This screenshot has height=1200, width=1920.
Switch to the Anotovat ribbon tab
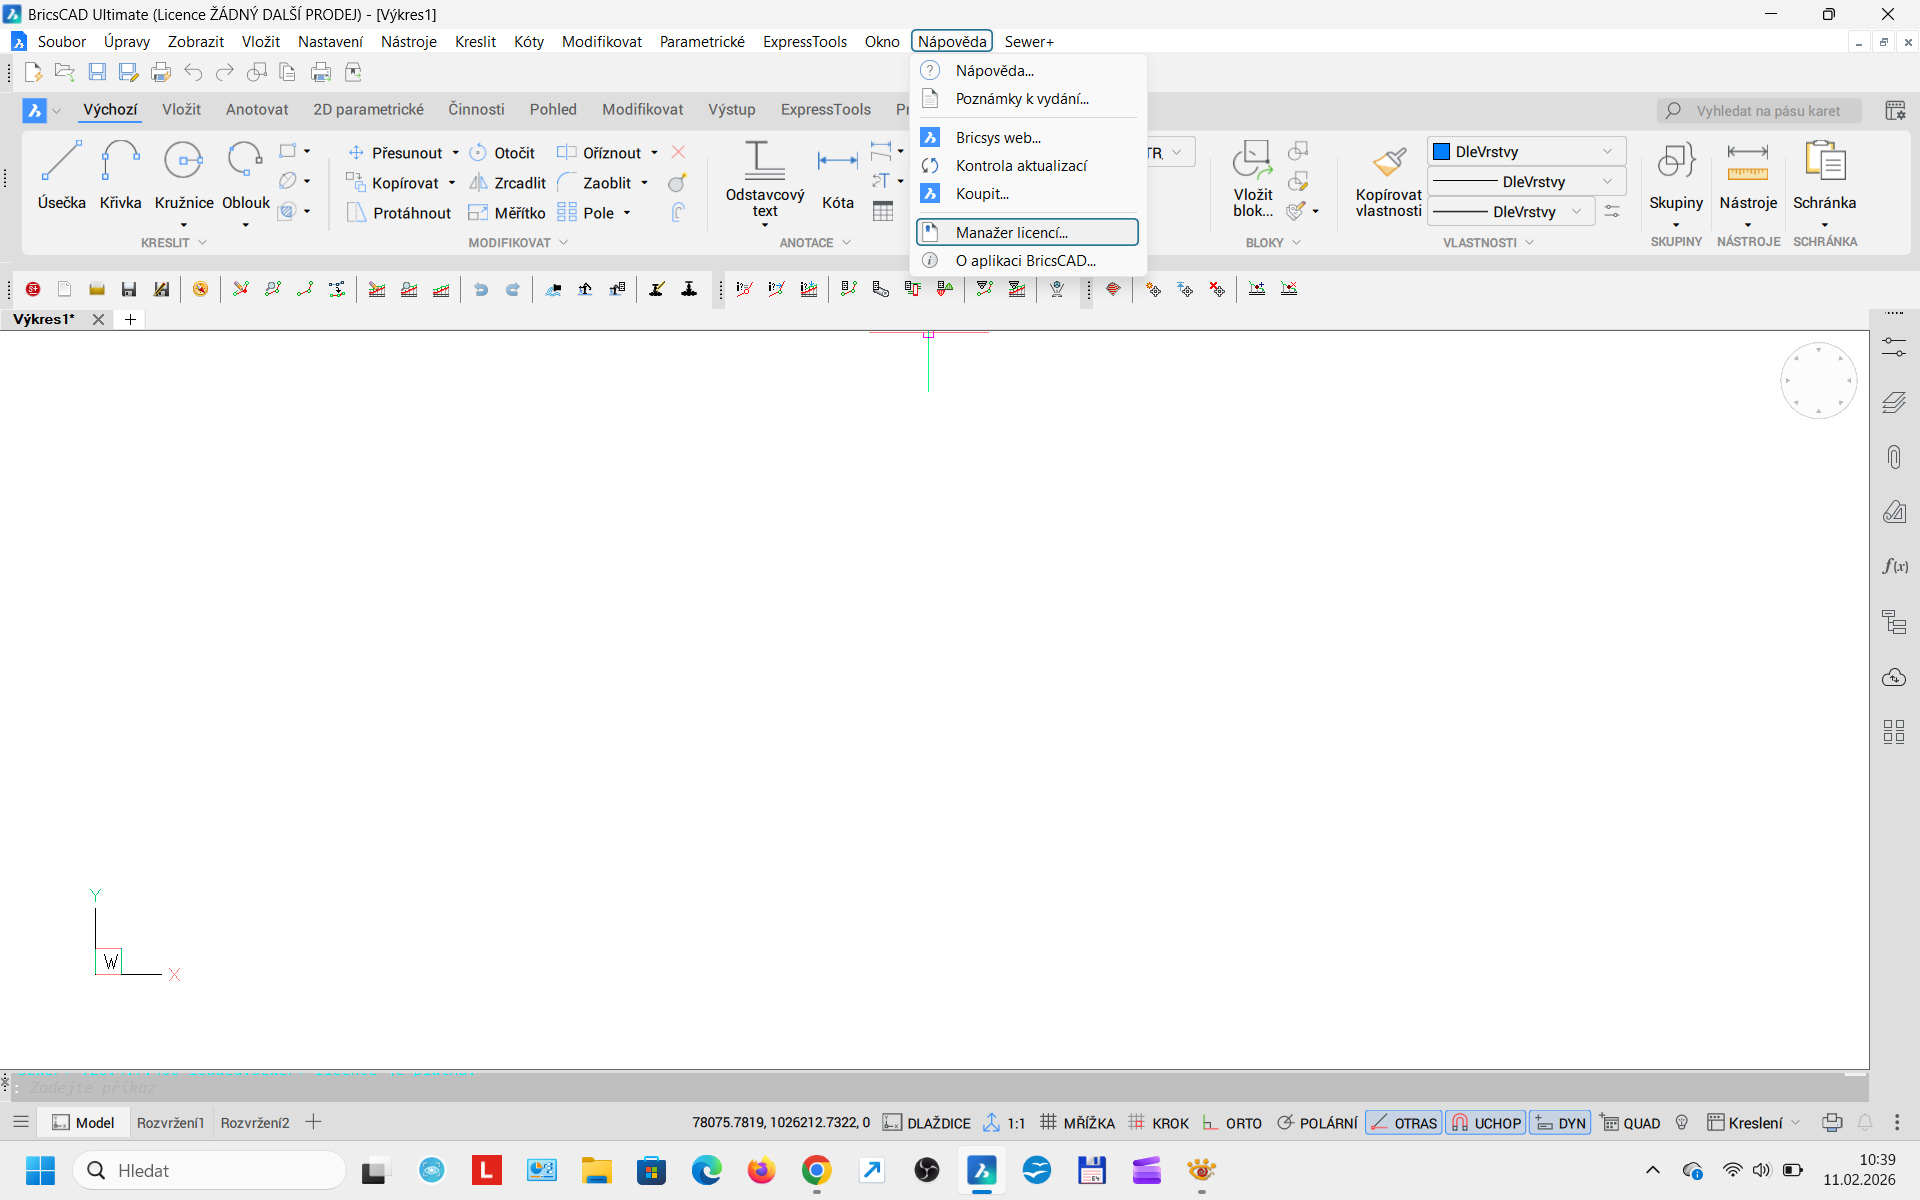(x=257, y=110)
